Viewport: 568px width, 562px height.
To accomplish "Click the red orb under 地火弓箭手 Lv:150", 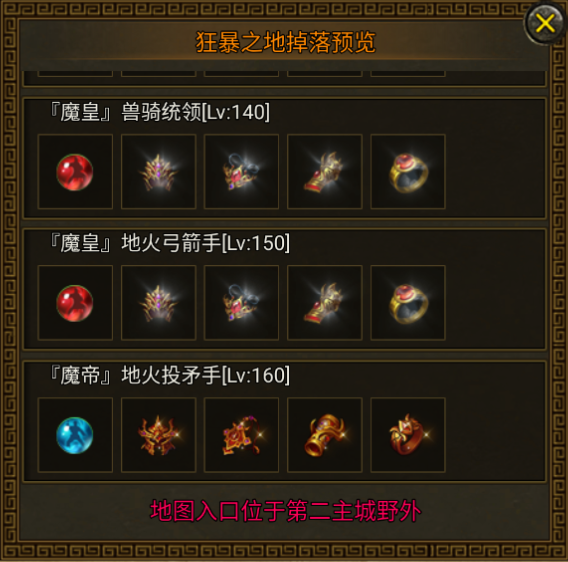I will pyautogui.click(x=75, y=303).
